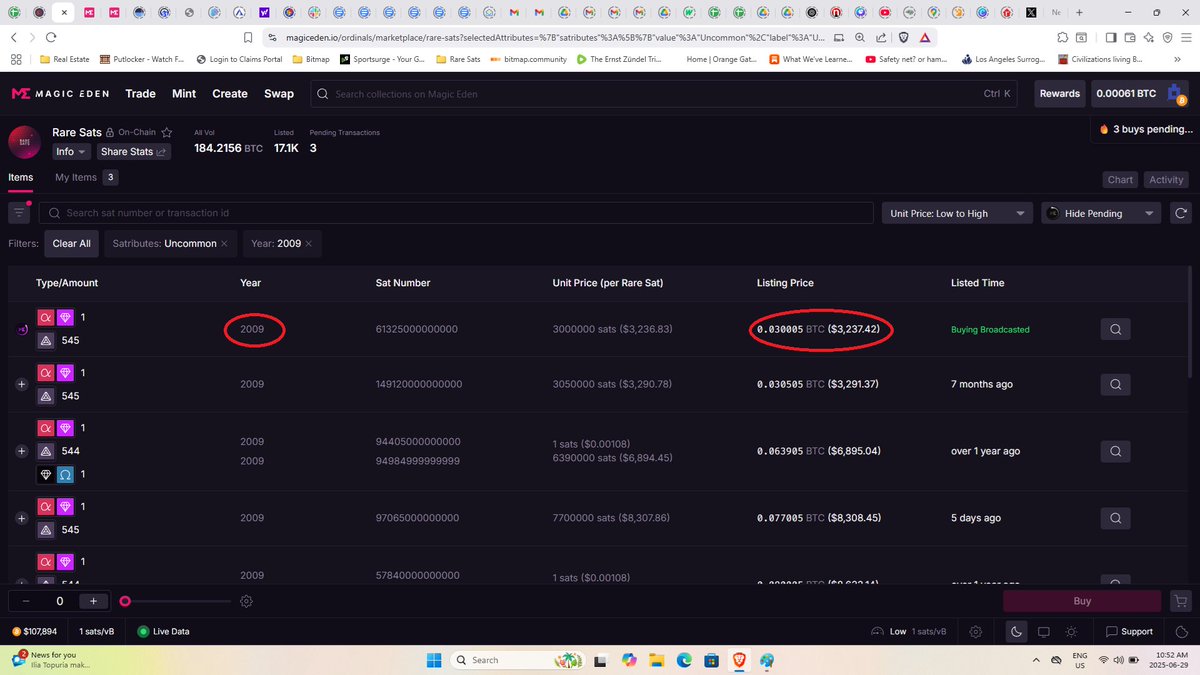
Task: Open Microsoft Edge from the taskbar
Action: [x=684, y=660]
